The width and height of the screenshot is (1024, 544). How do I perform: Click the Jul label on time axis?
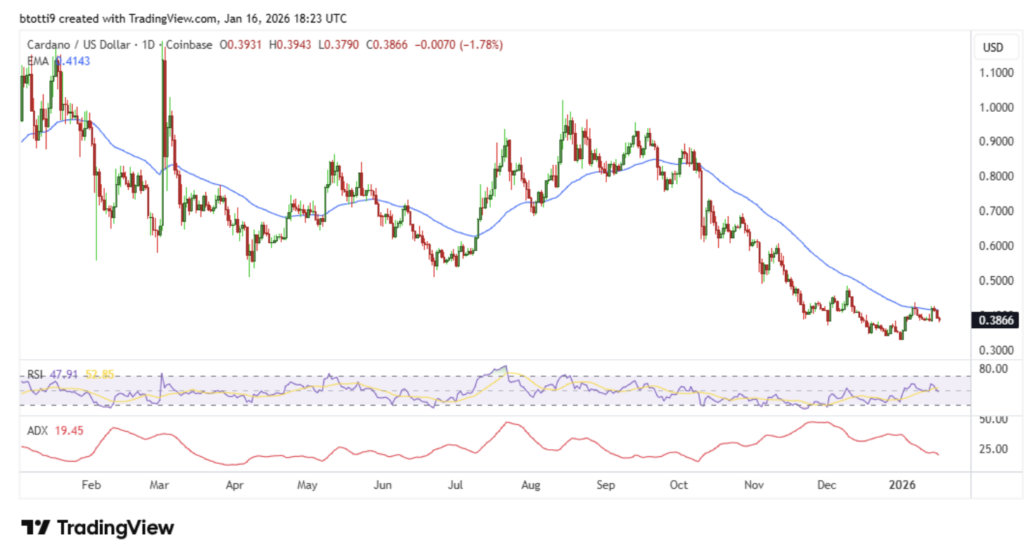coord(455,485)
